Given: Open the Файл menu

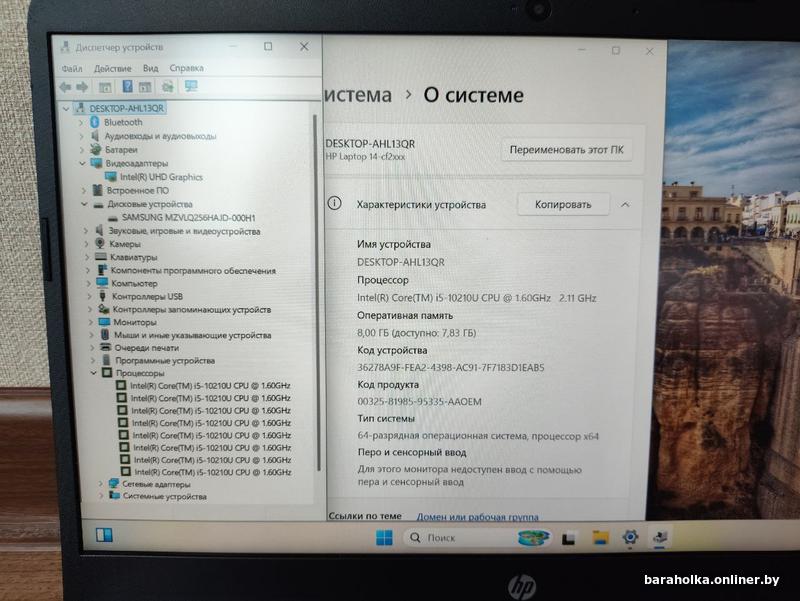Looking at the screenshot, I should 72,68.
